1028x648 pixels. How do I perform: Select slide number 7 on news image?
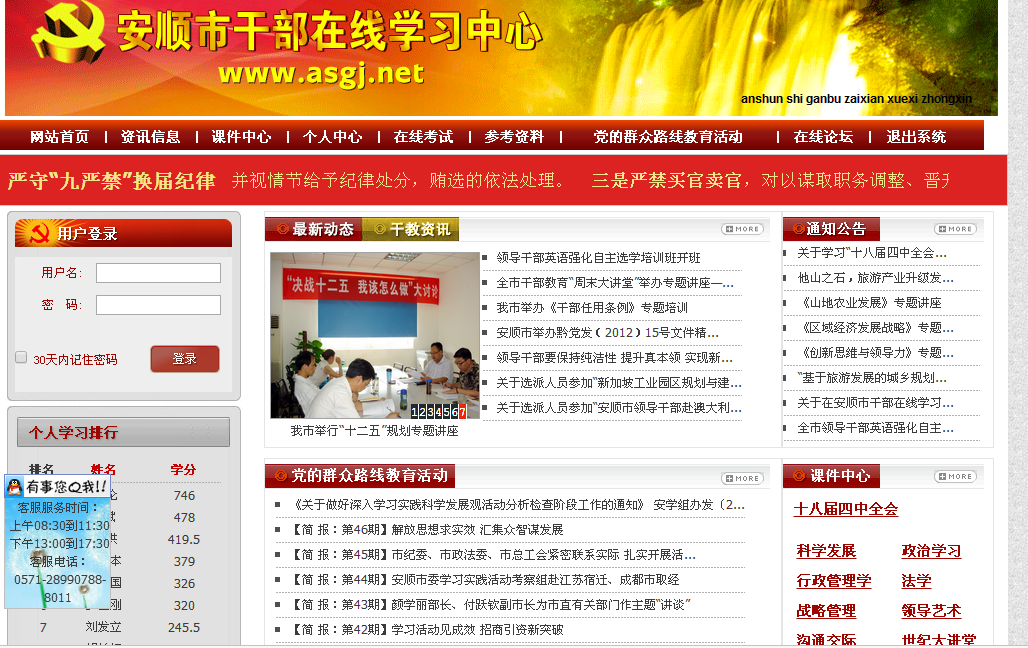463,411
